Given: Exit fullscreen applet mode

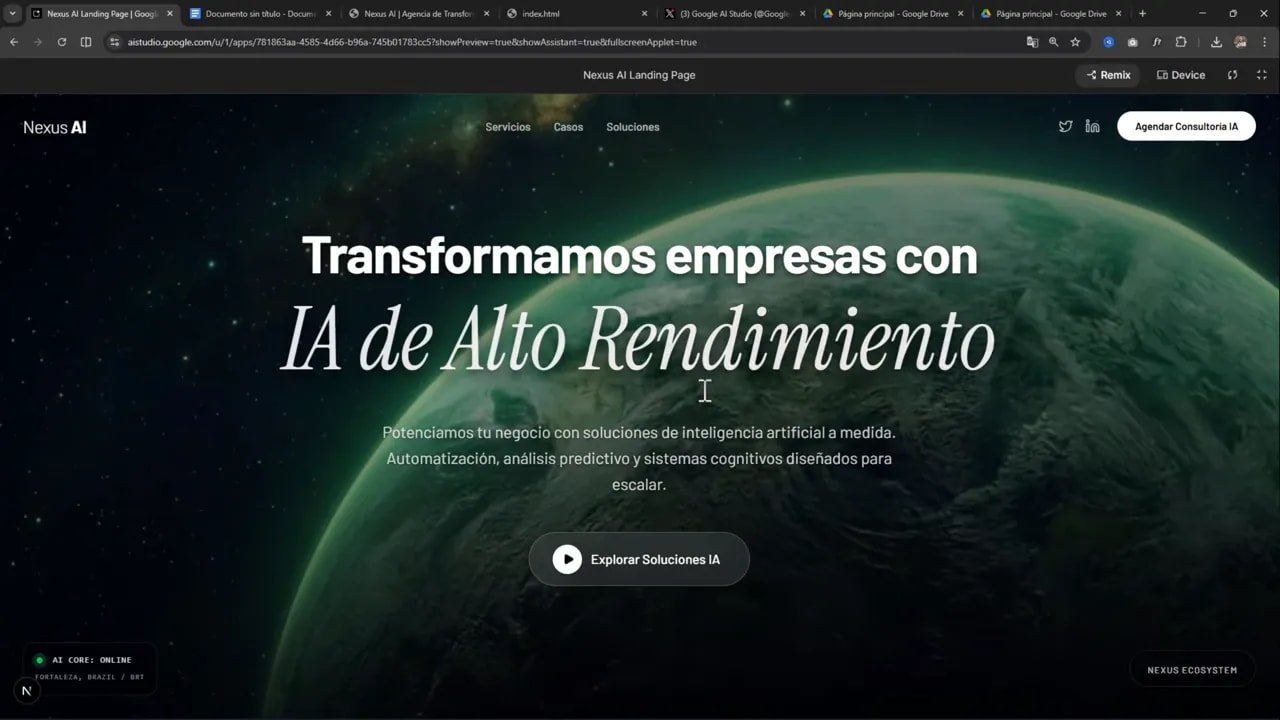Looking at the screenshot, I should (1262, 75).
